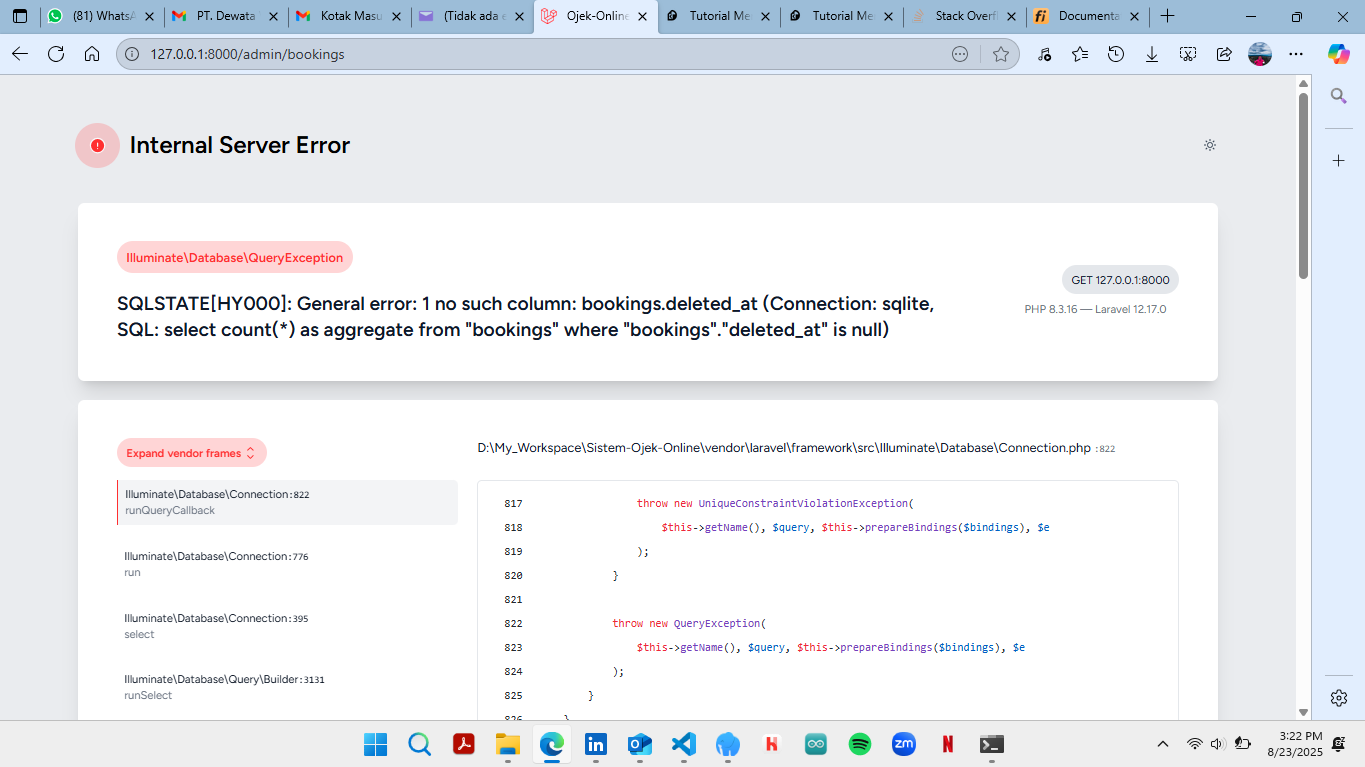Viewport: 1365px width, 767px height.
Task: Toggle the light/dark theme sun icon
Action: click(1209, 145)
